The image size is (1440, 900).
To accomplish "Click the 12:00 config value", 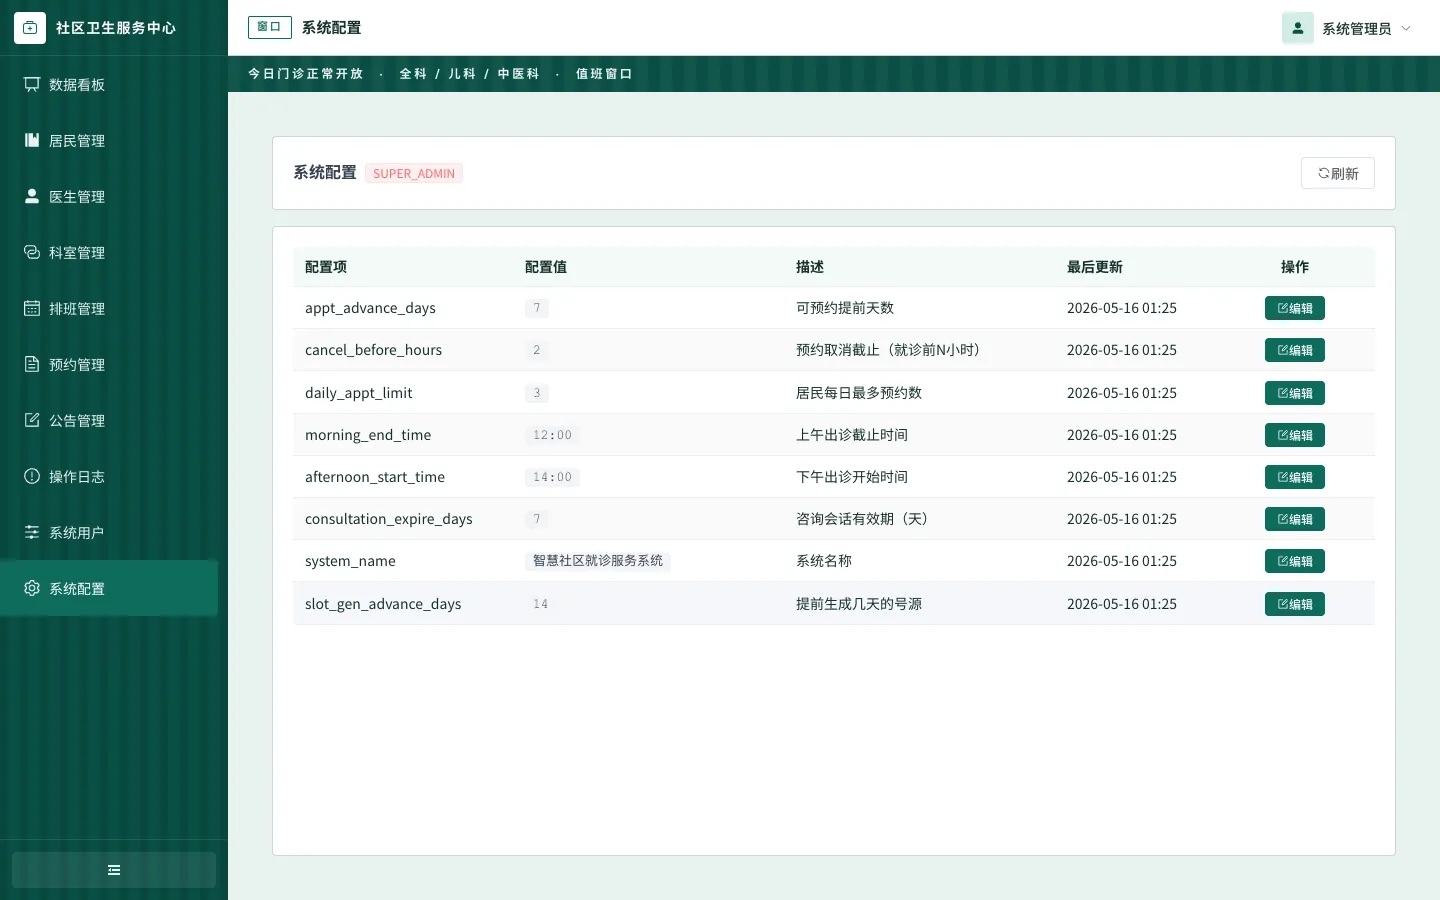I will pyautogui.click(x=552, y=435).
